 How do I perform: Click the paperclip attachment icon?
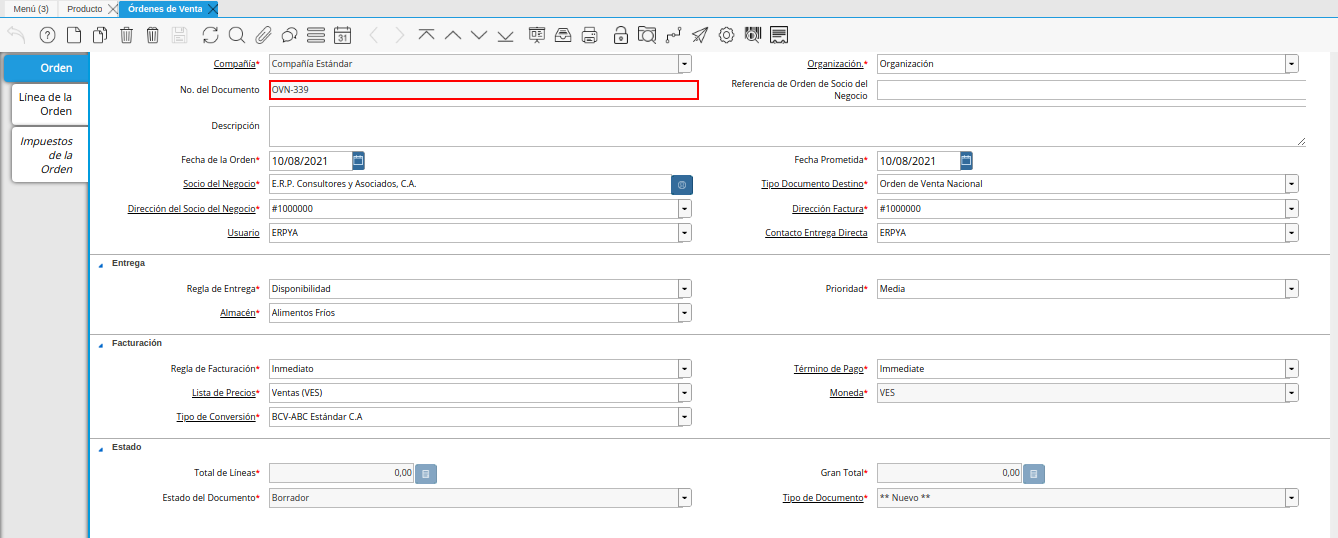click(x=263, y=35)
